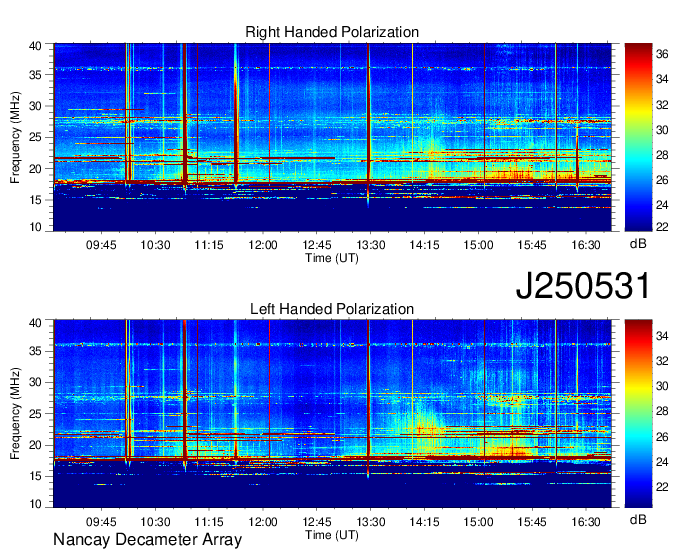Click the 15:00 tick on bottom time axis
680x552 pixels.
(x=478, y=522)
